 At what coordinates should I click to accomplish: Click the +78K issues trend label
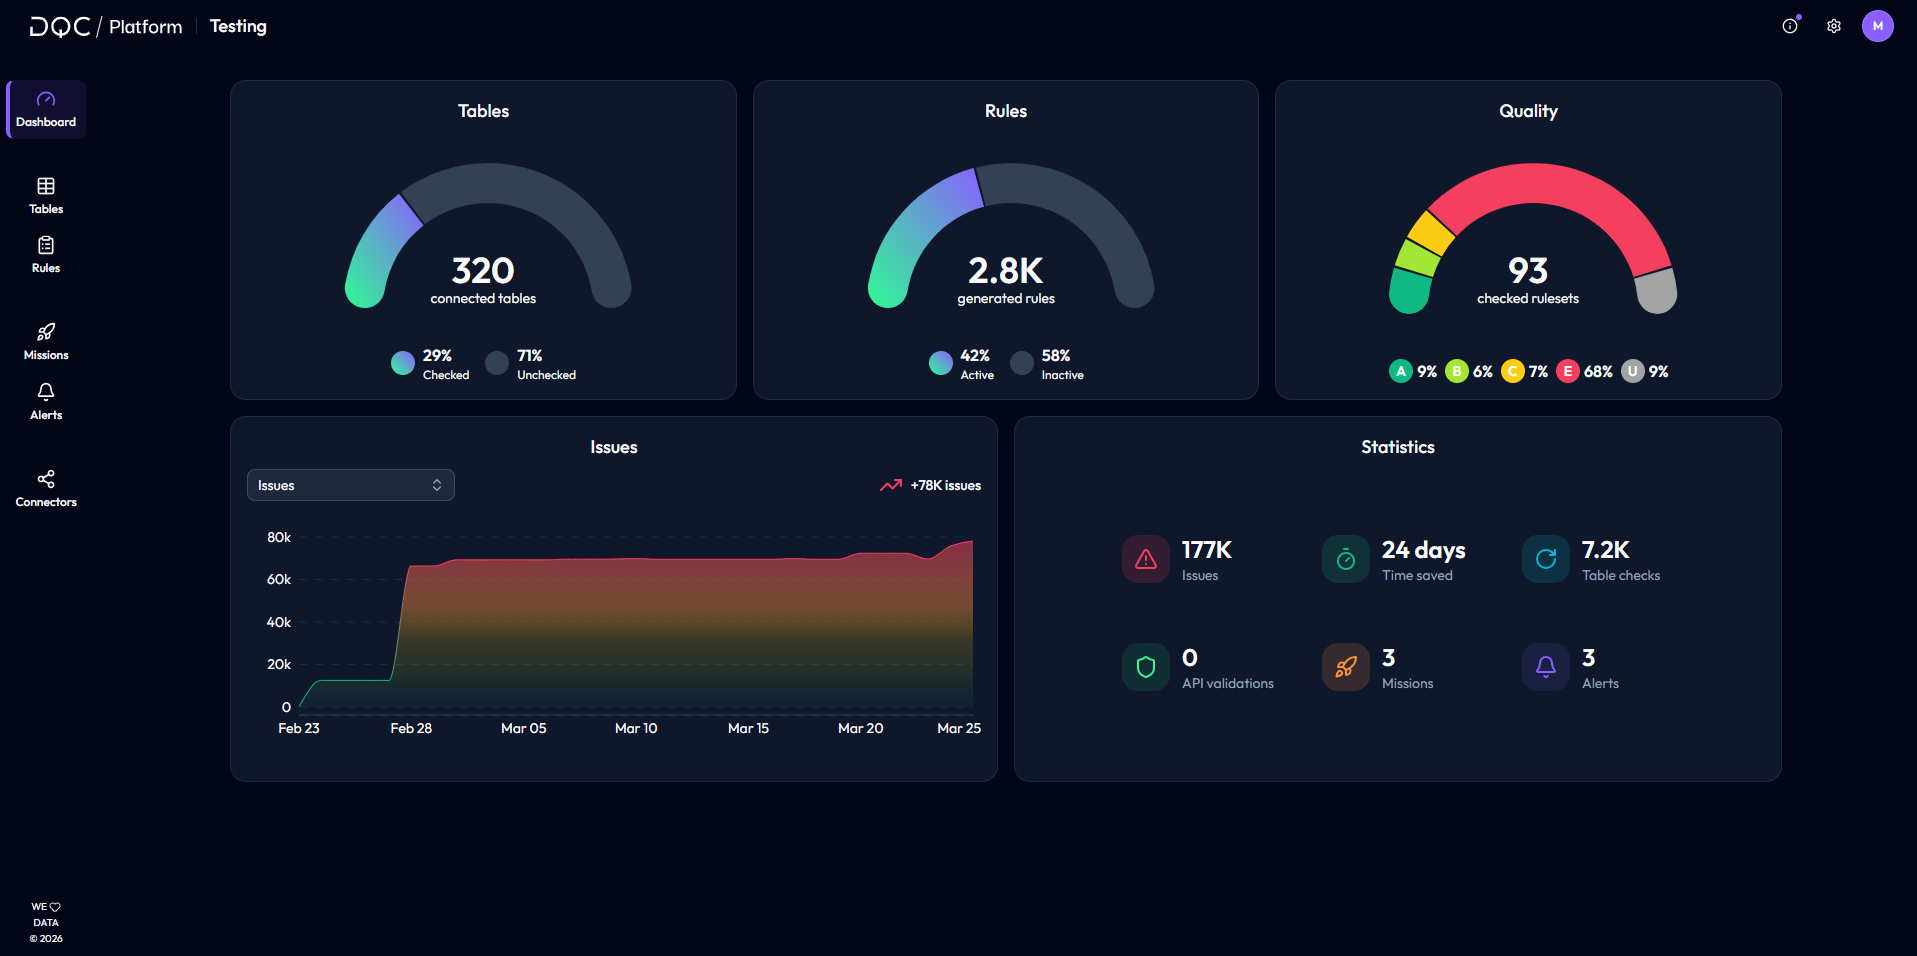945,485
